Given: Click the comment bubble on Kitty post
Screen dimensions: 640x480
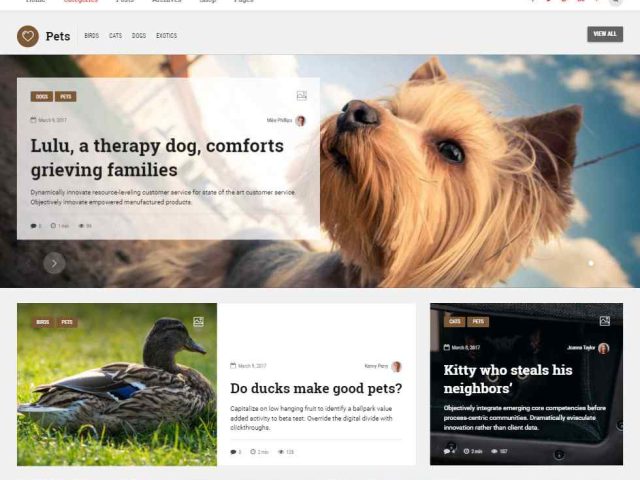Looking at the screenshot, I should click(x=447, y=451).
